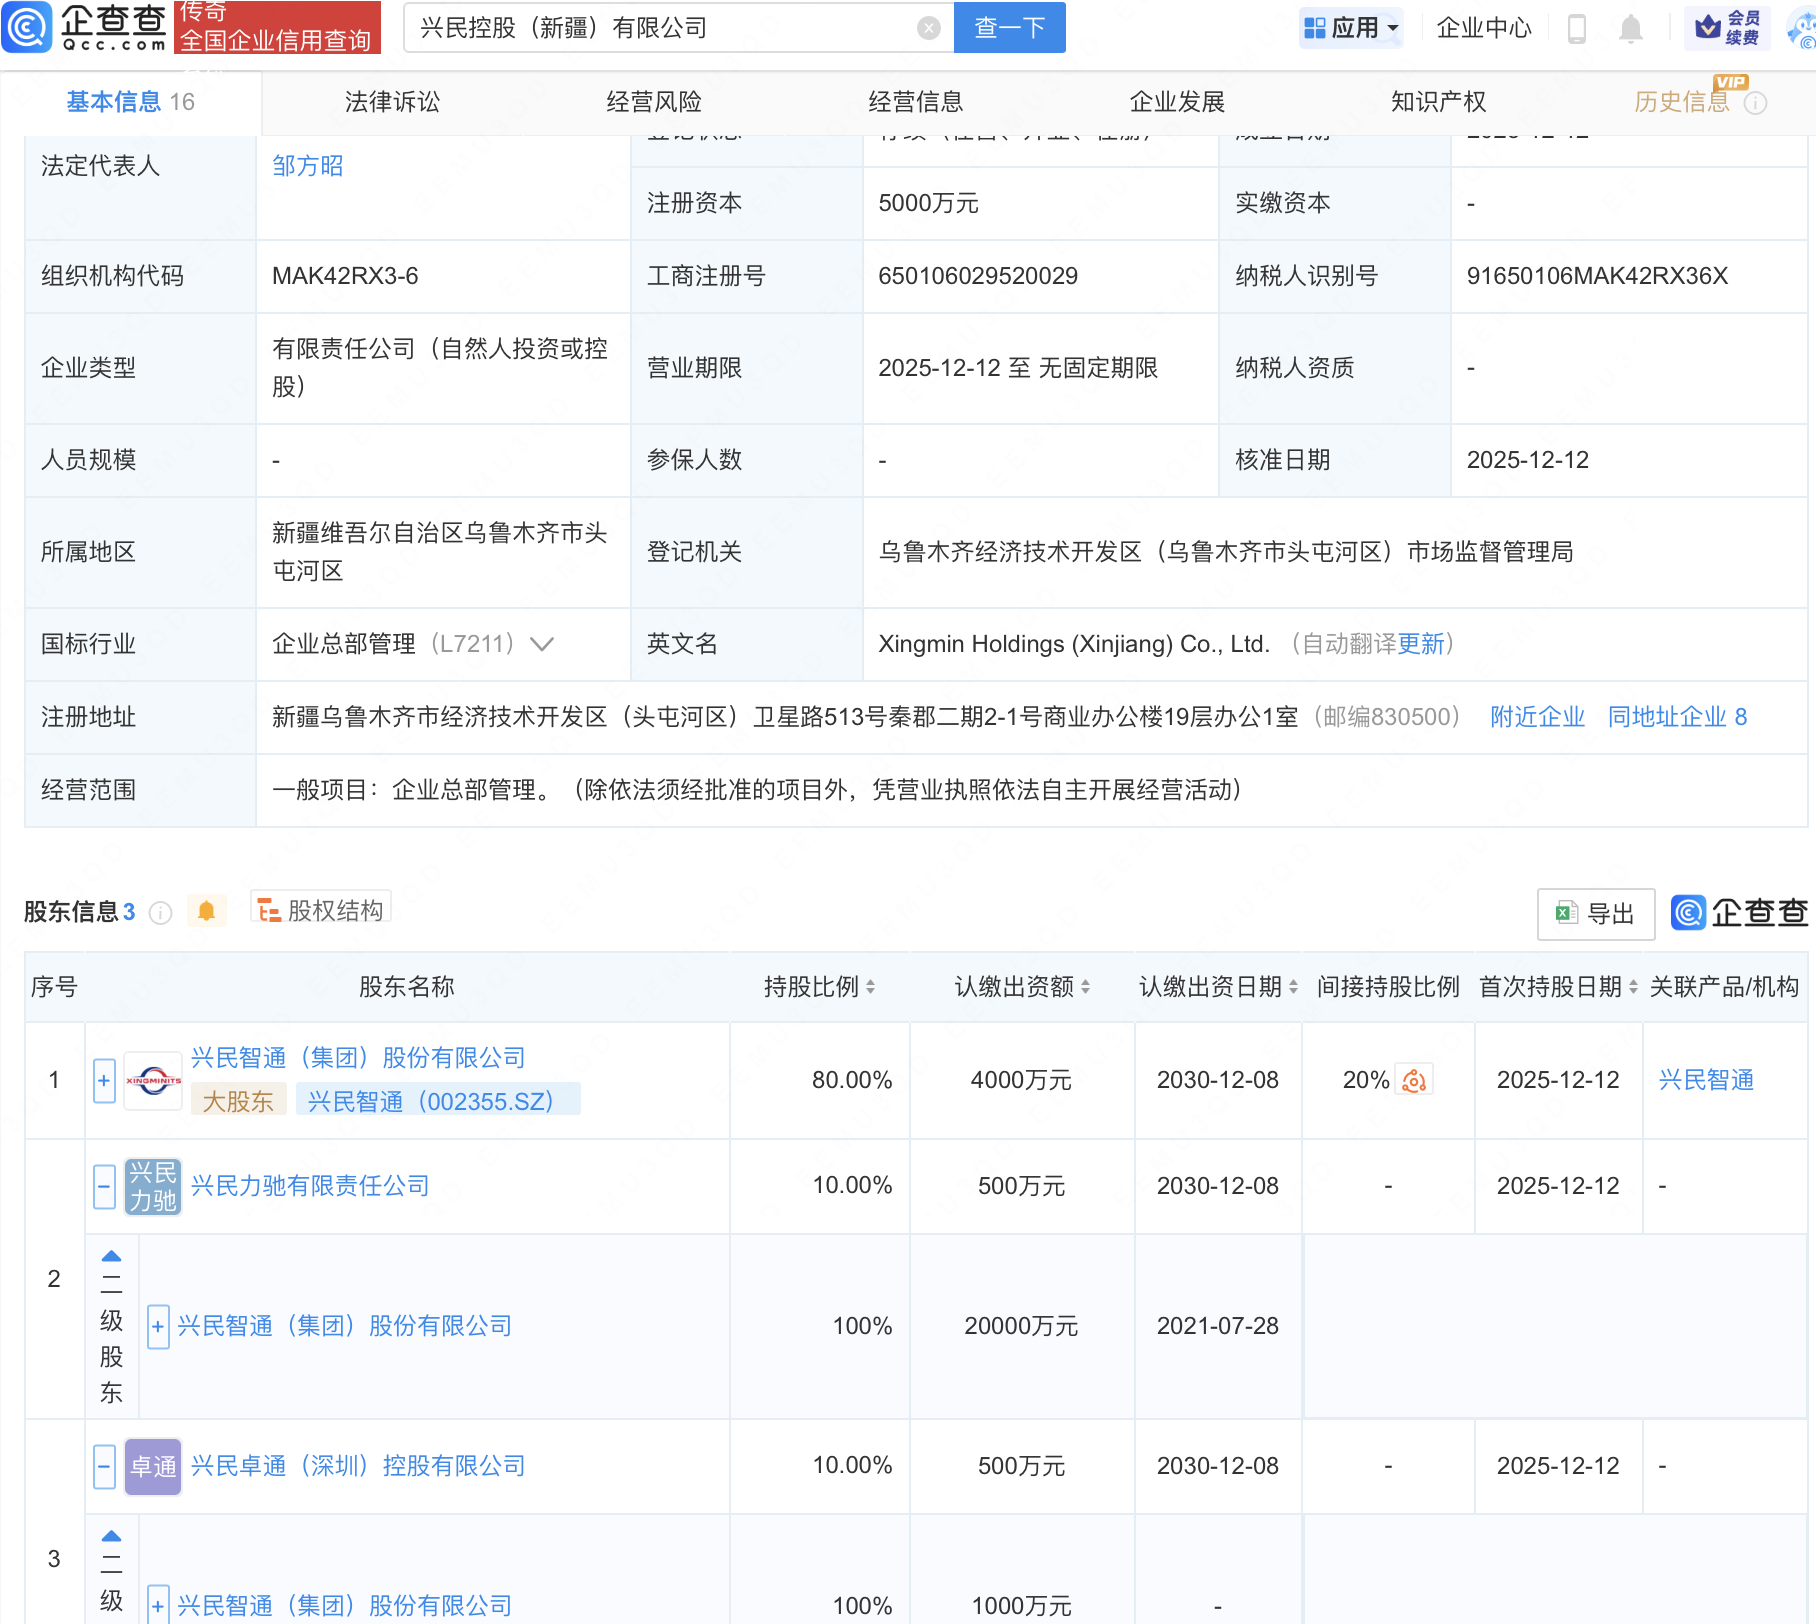
Task: Click the 企查查 logo icon
Action: pos(28,27)
